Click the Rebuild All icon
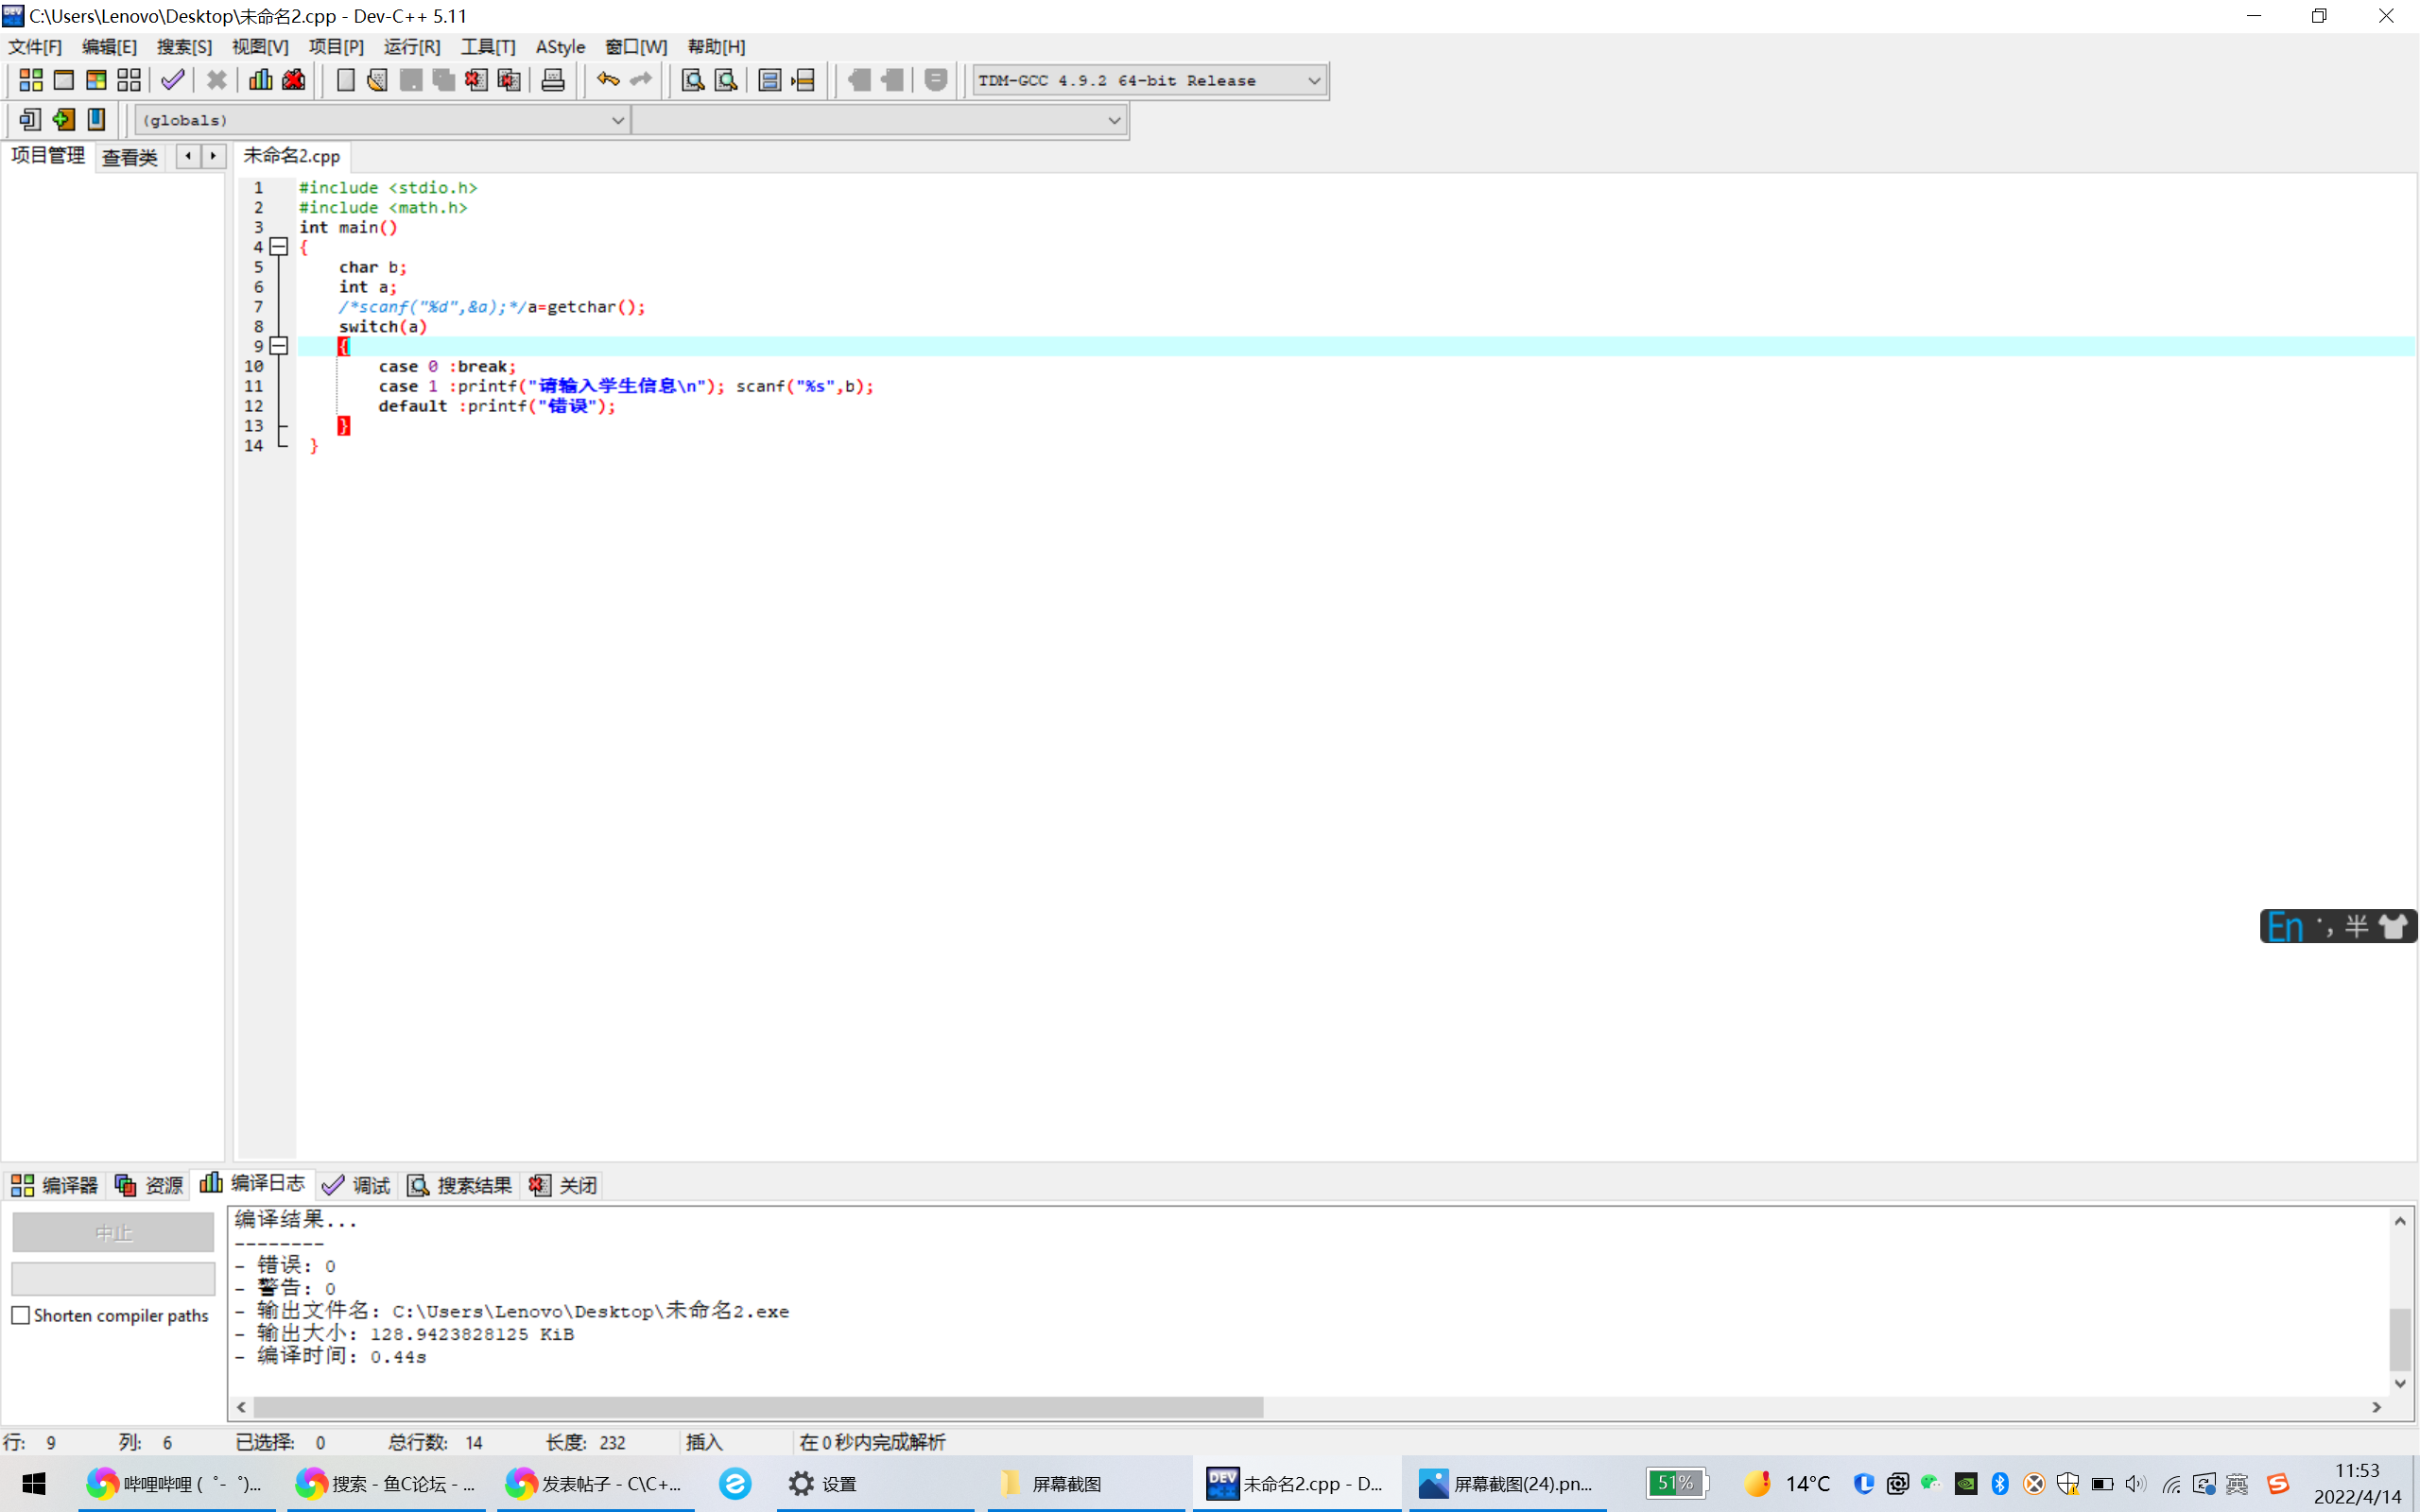 tap(129, 80)
